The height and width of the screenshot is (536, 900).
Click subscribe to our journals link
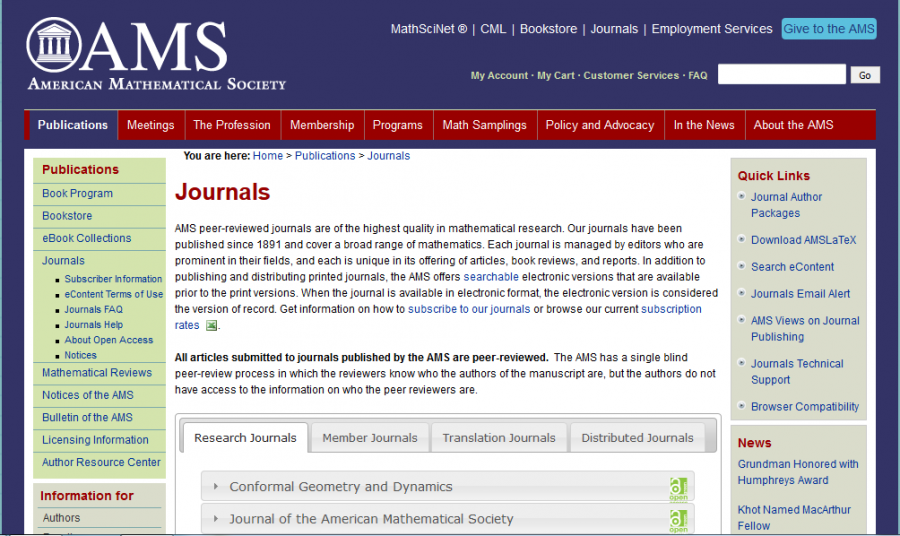(x=469, y=309)
